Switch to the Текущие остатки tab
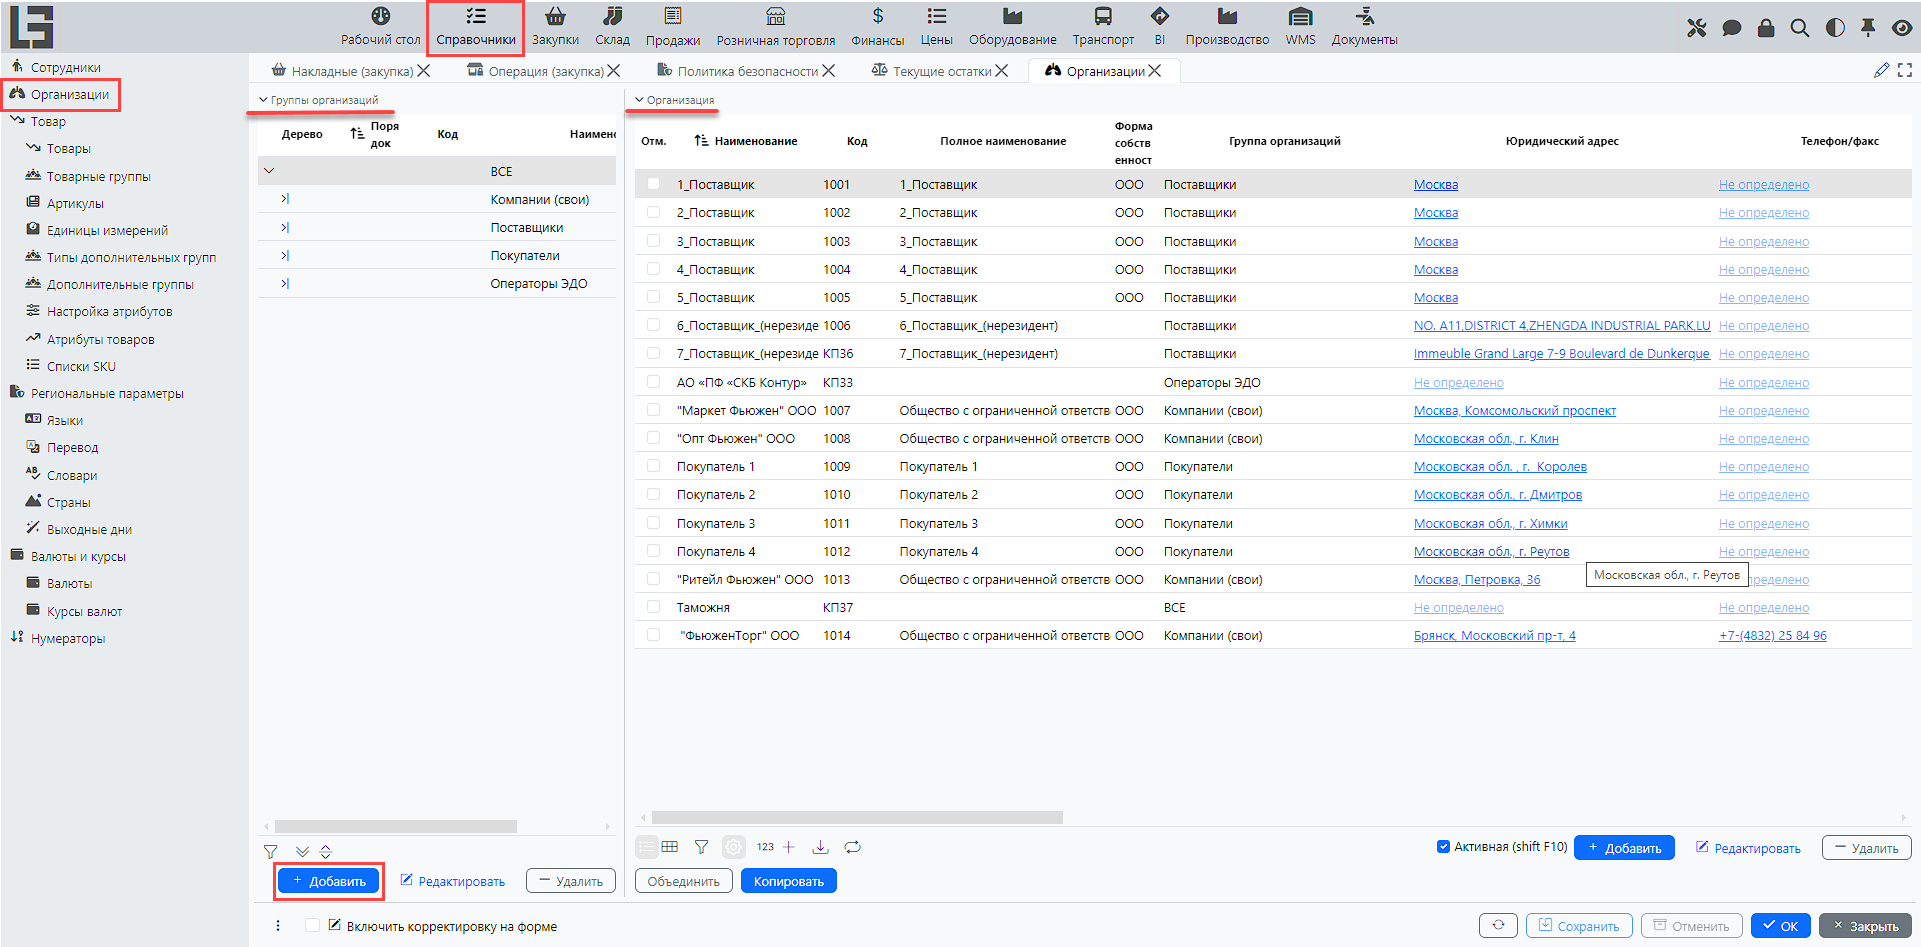This screenshot has height=947, width=1921. (940, 71)
